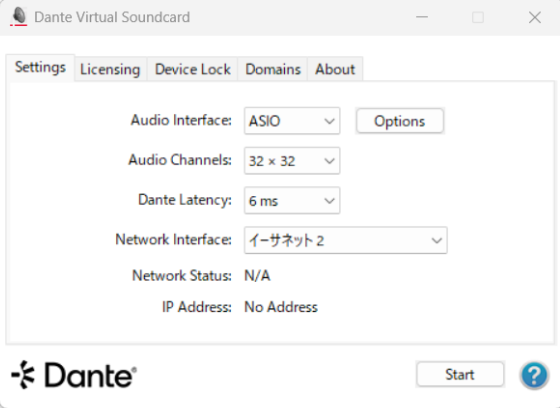Click the Dante Virtual Soundcard title bar icon
The width and height of the screenshot is (560, 408).
(19, 17)
